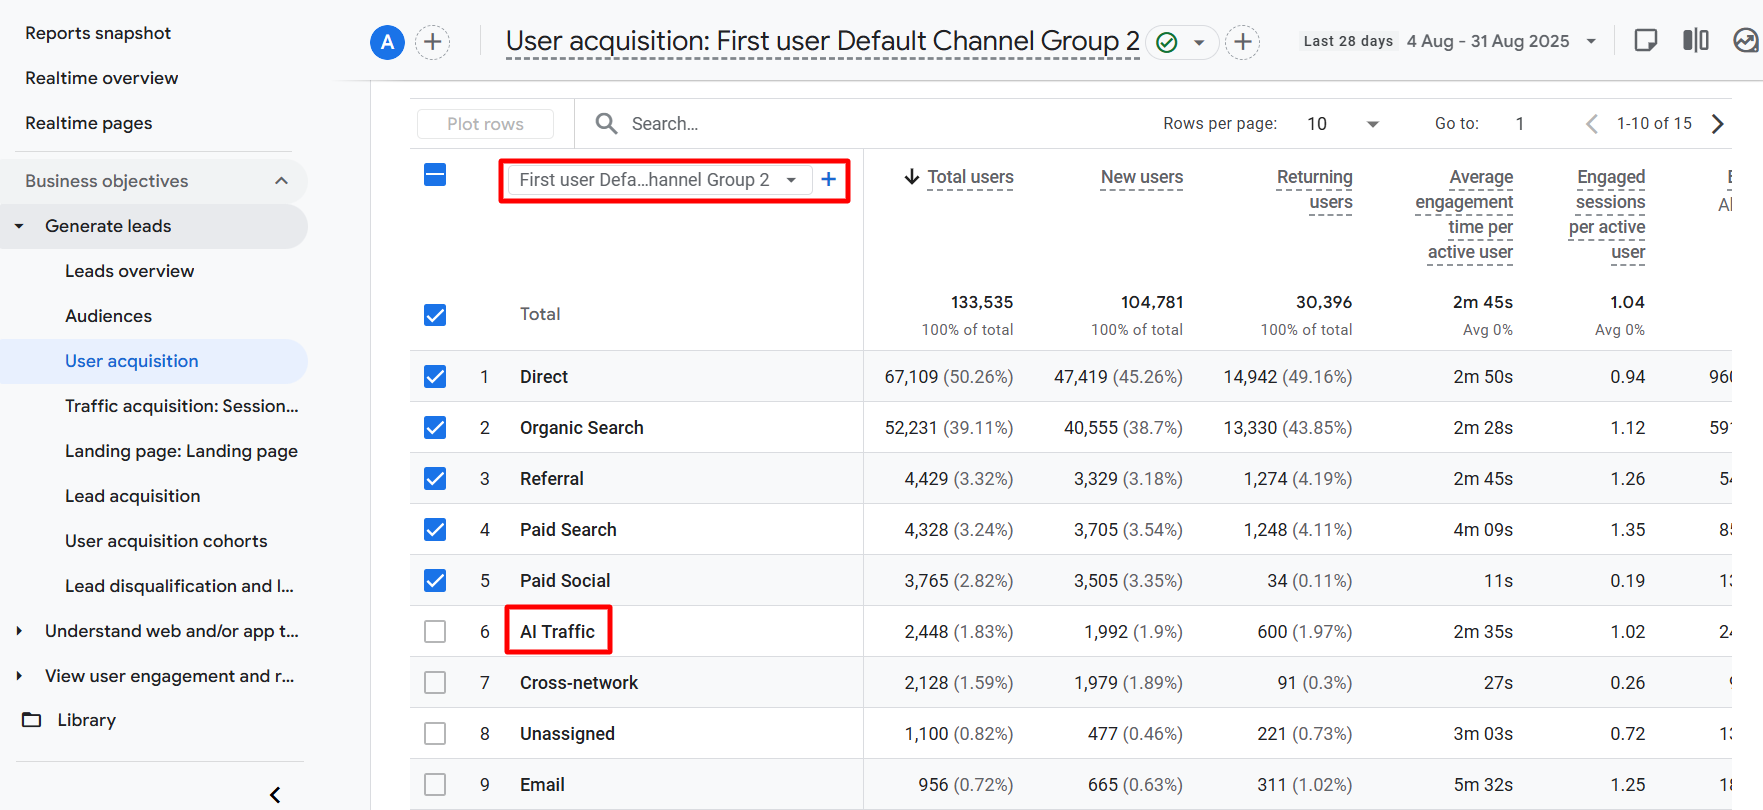Click the sort arrow beside Total users
Screen dimensions: 1763x810
[x=912, y=177]
